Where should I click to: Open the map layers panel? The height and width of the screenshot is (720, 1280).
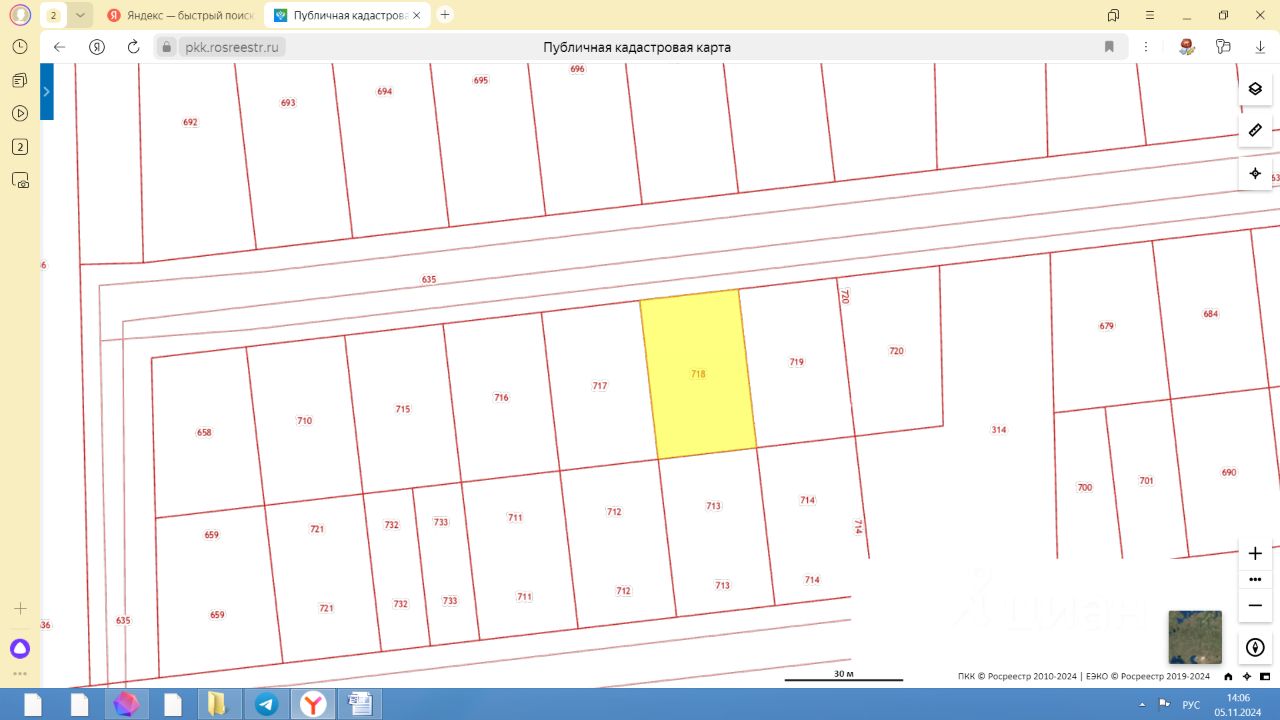(x=1255, y=89)
